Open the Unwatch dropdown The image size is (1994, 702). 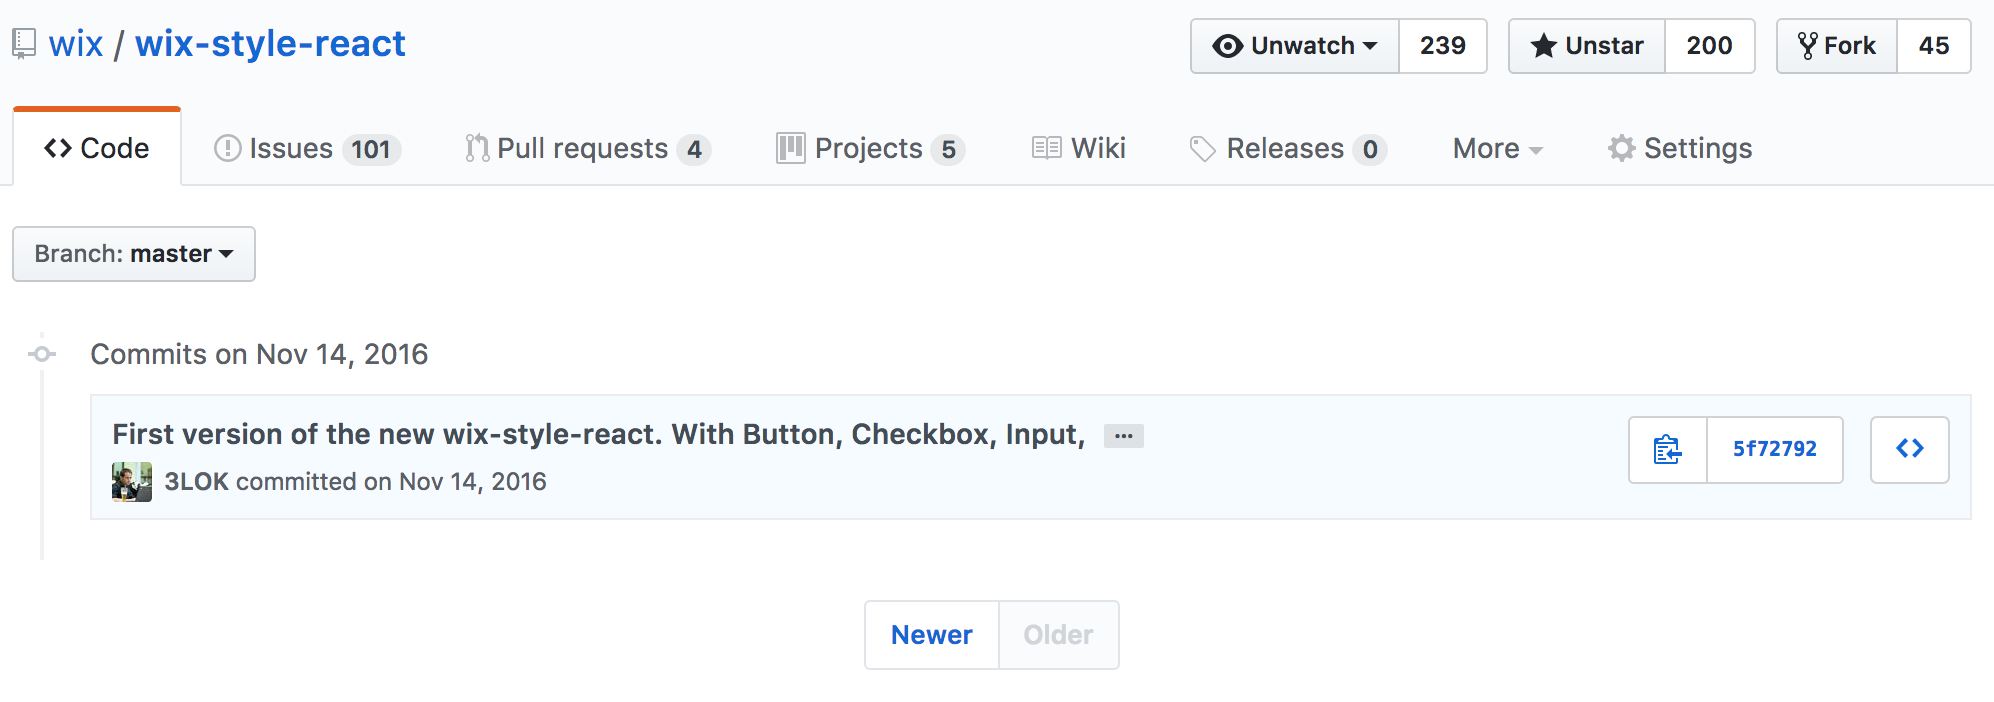tap(1295, 46)
